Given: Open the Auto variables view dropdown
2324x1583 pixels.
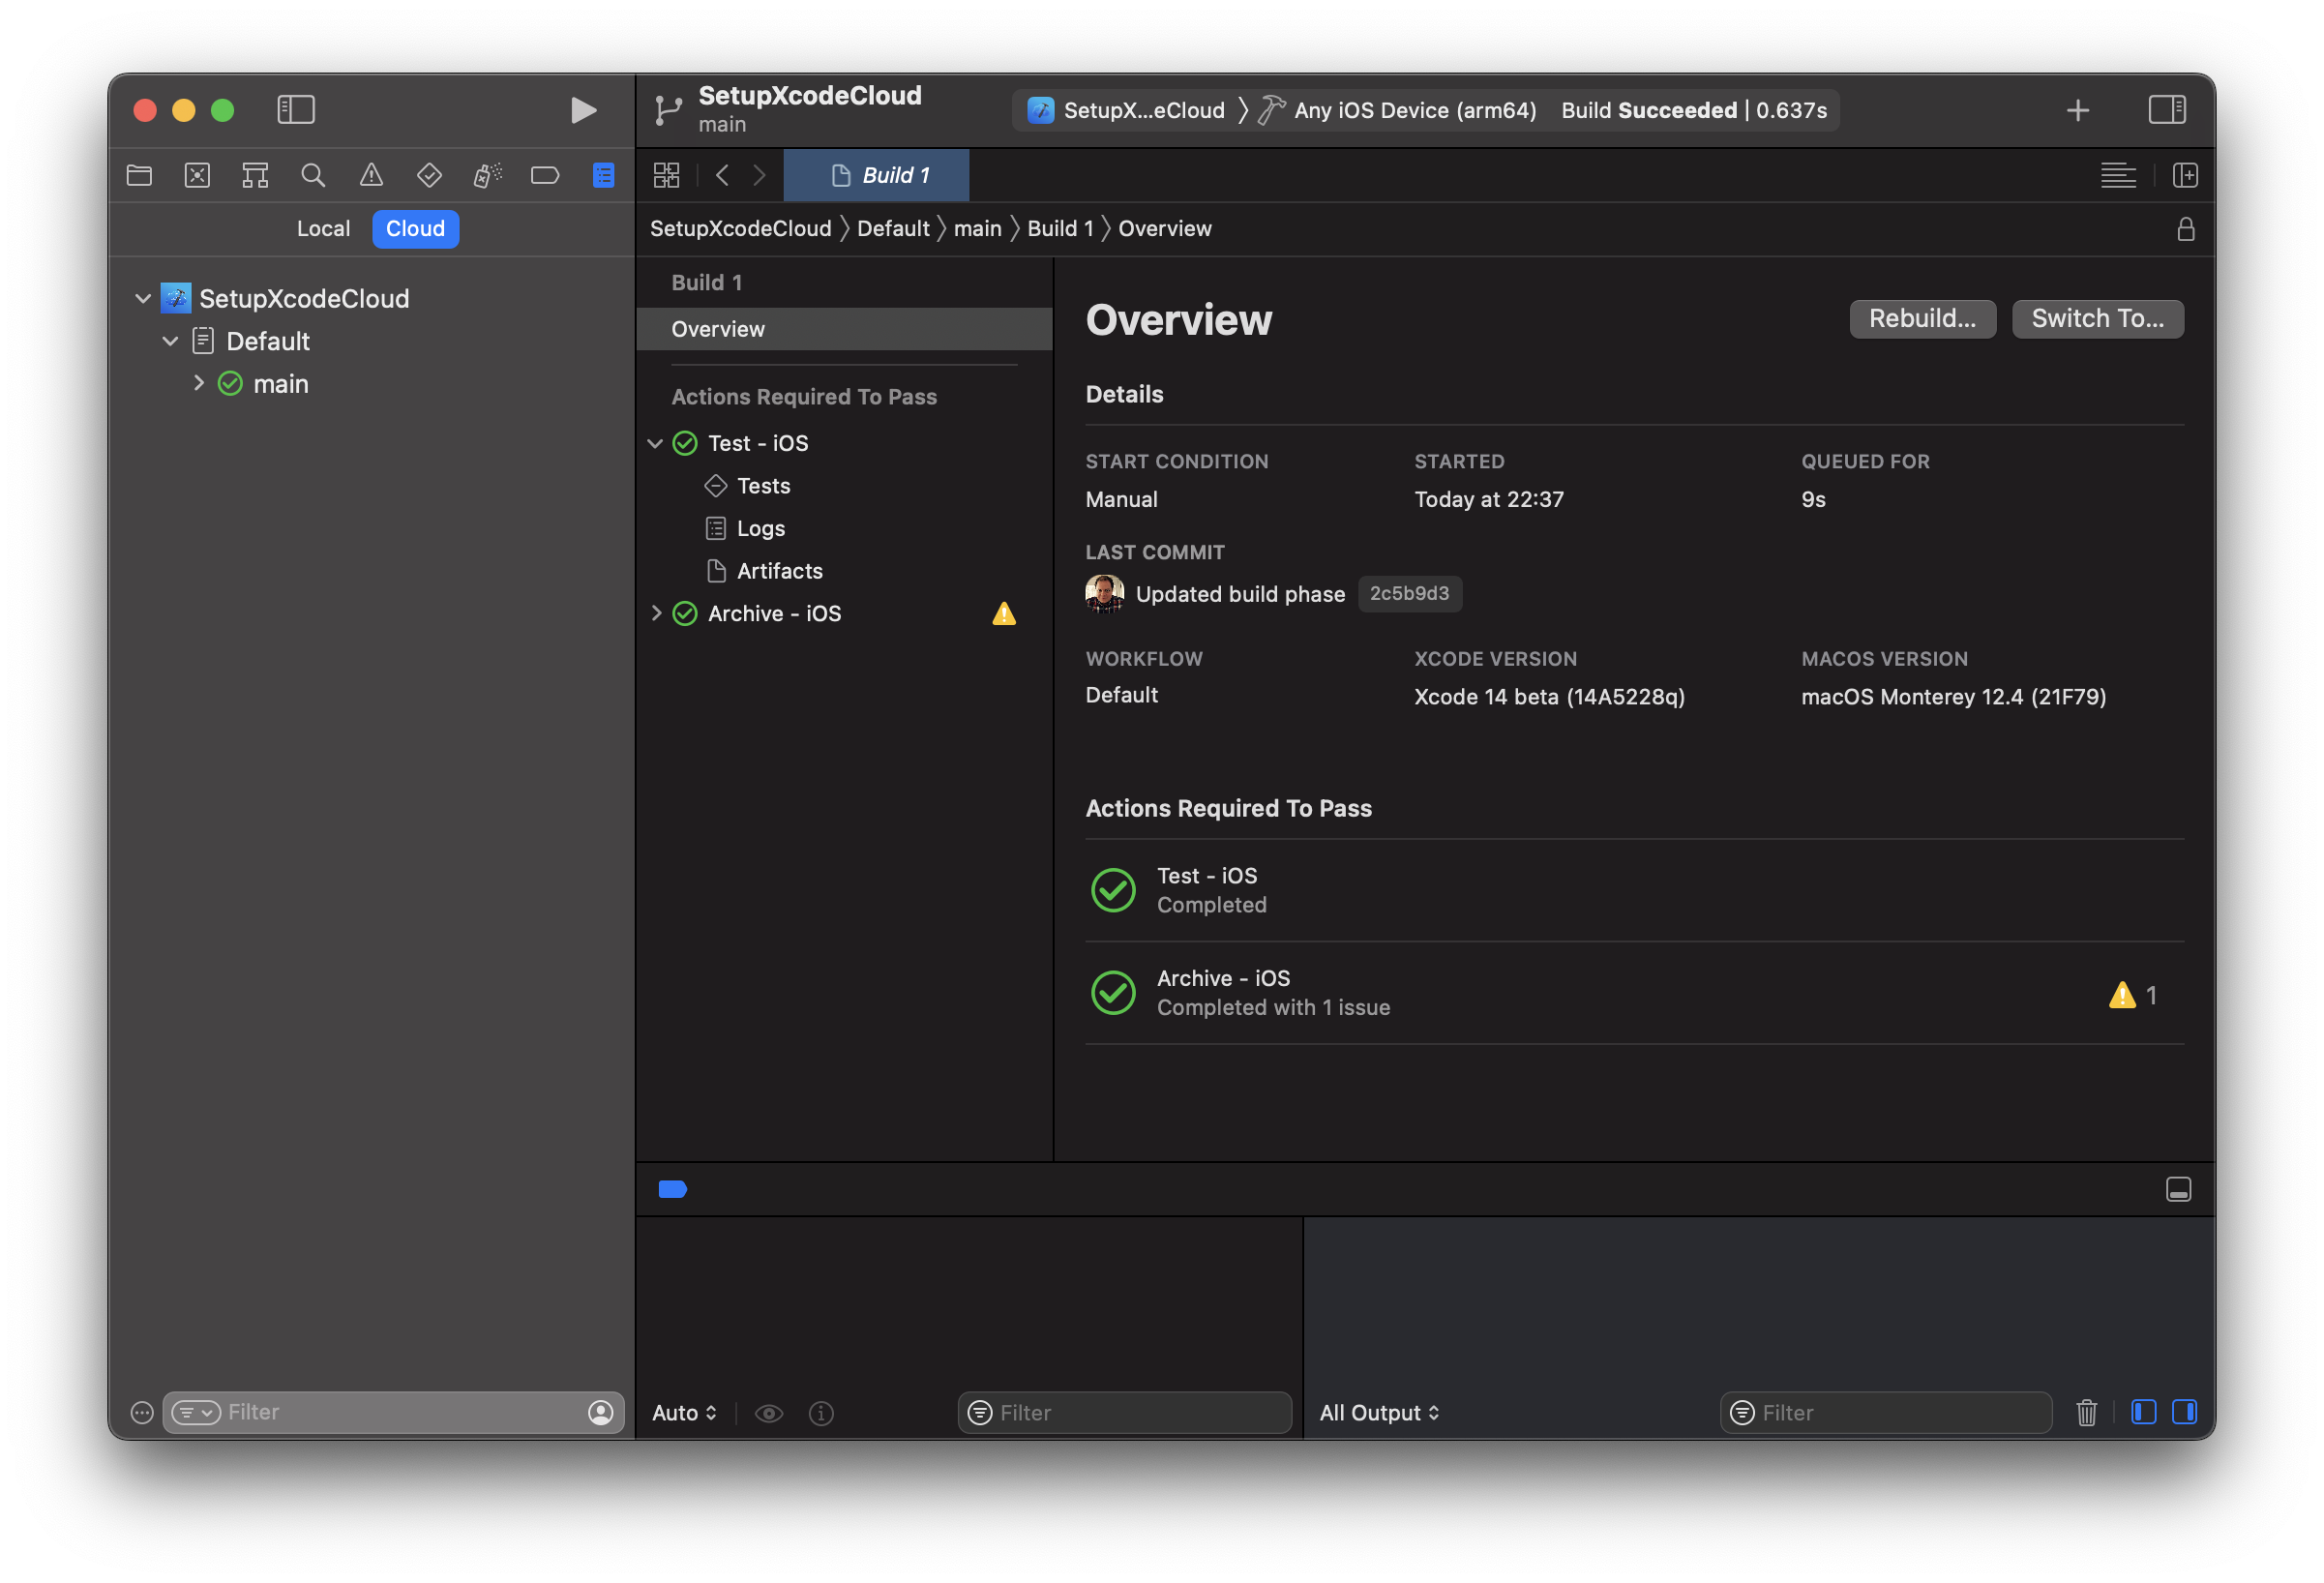Looking at the screenshot, I should coord(684,1412).
